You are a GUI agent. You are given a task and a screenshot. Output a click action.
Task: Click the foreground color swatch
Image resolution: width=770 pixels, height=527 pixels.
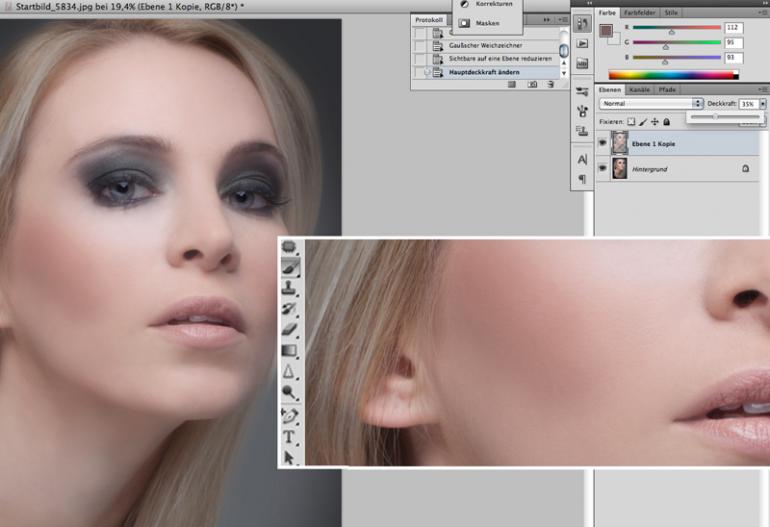[606, 30]
